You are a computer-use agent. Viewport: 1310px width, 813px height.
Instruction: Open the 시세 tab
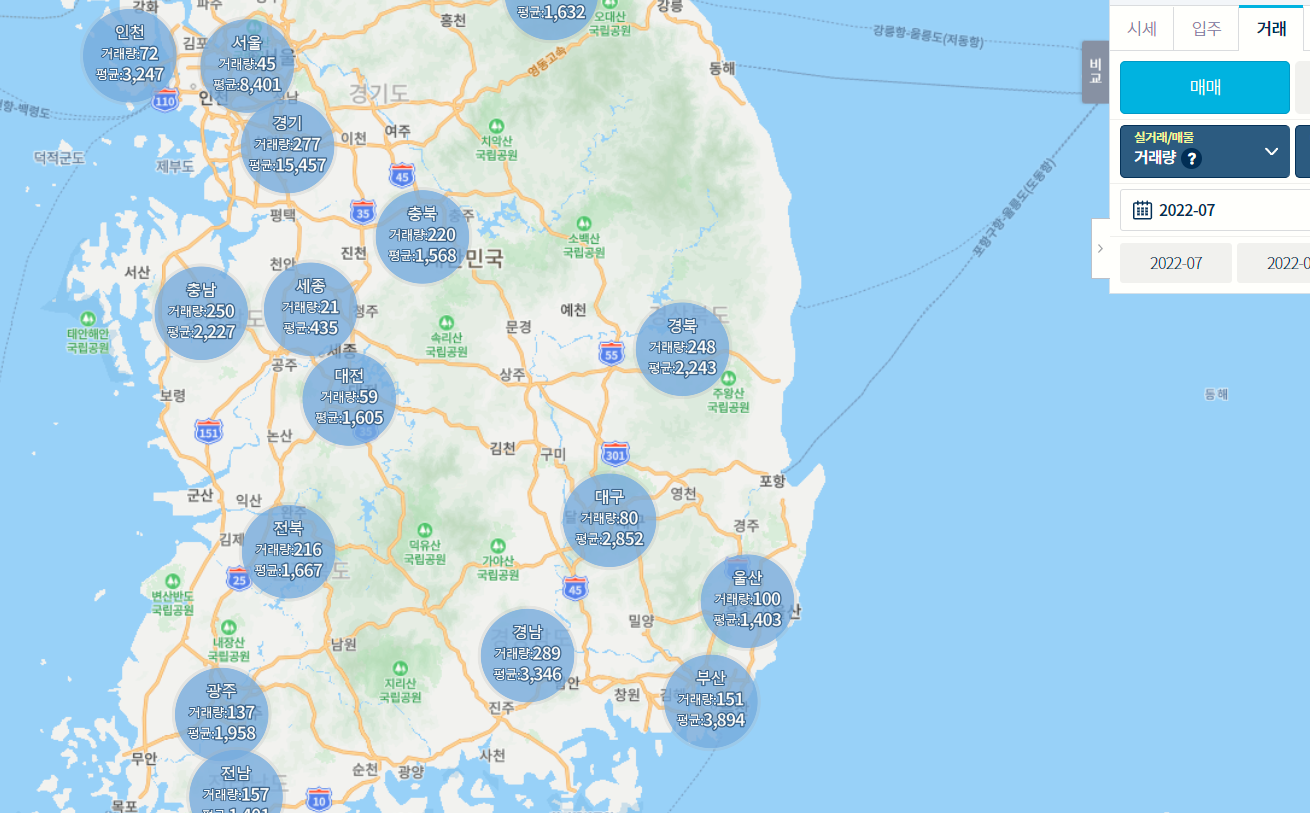1142,29
